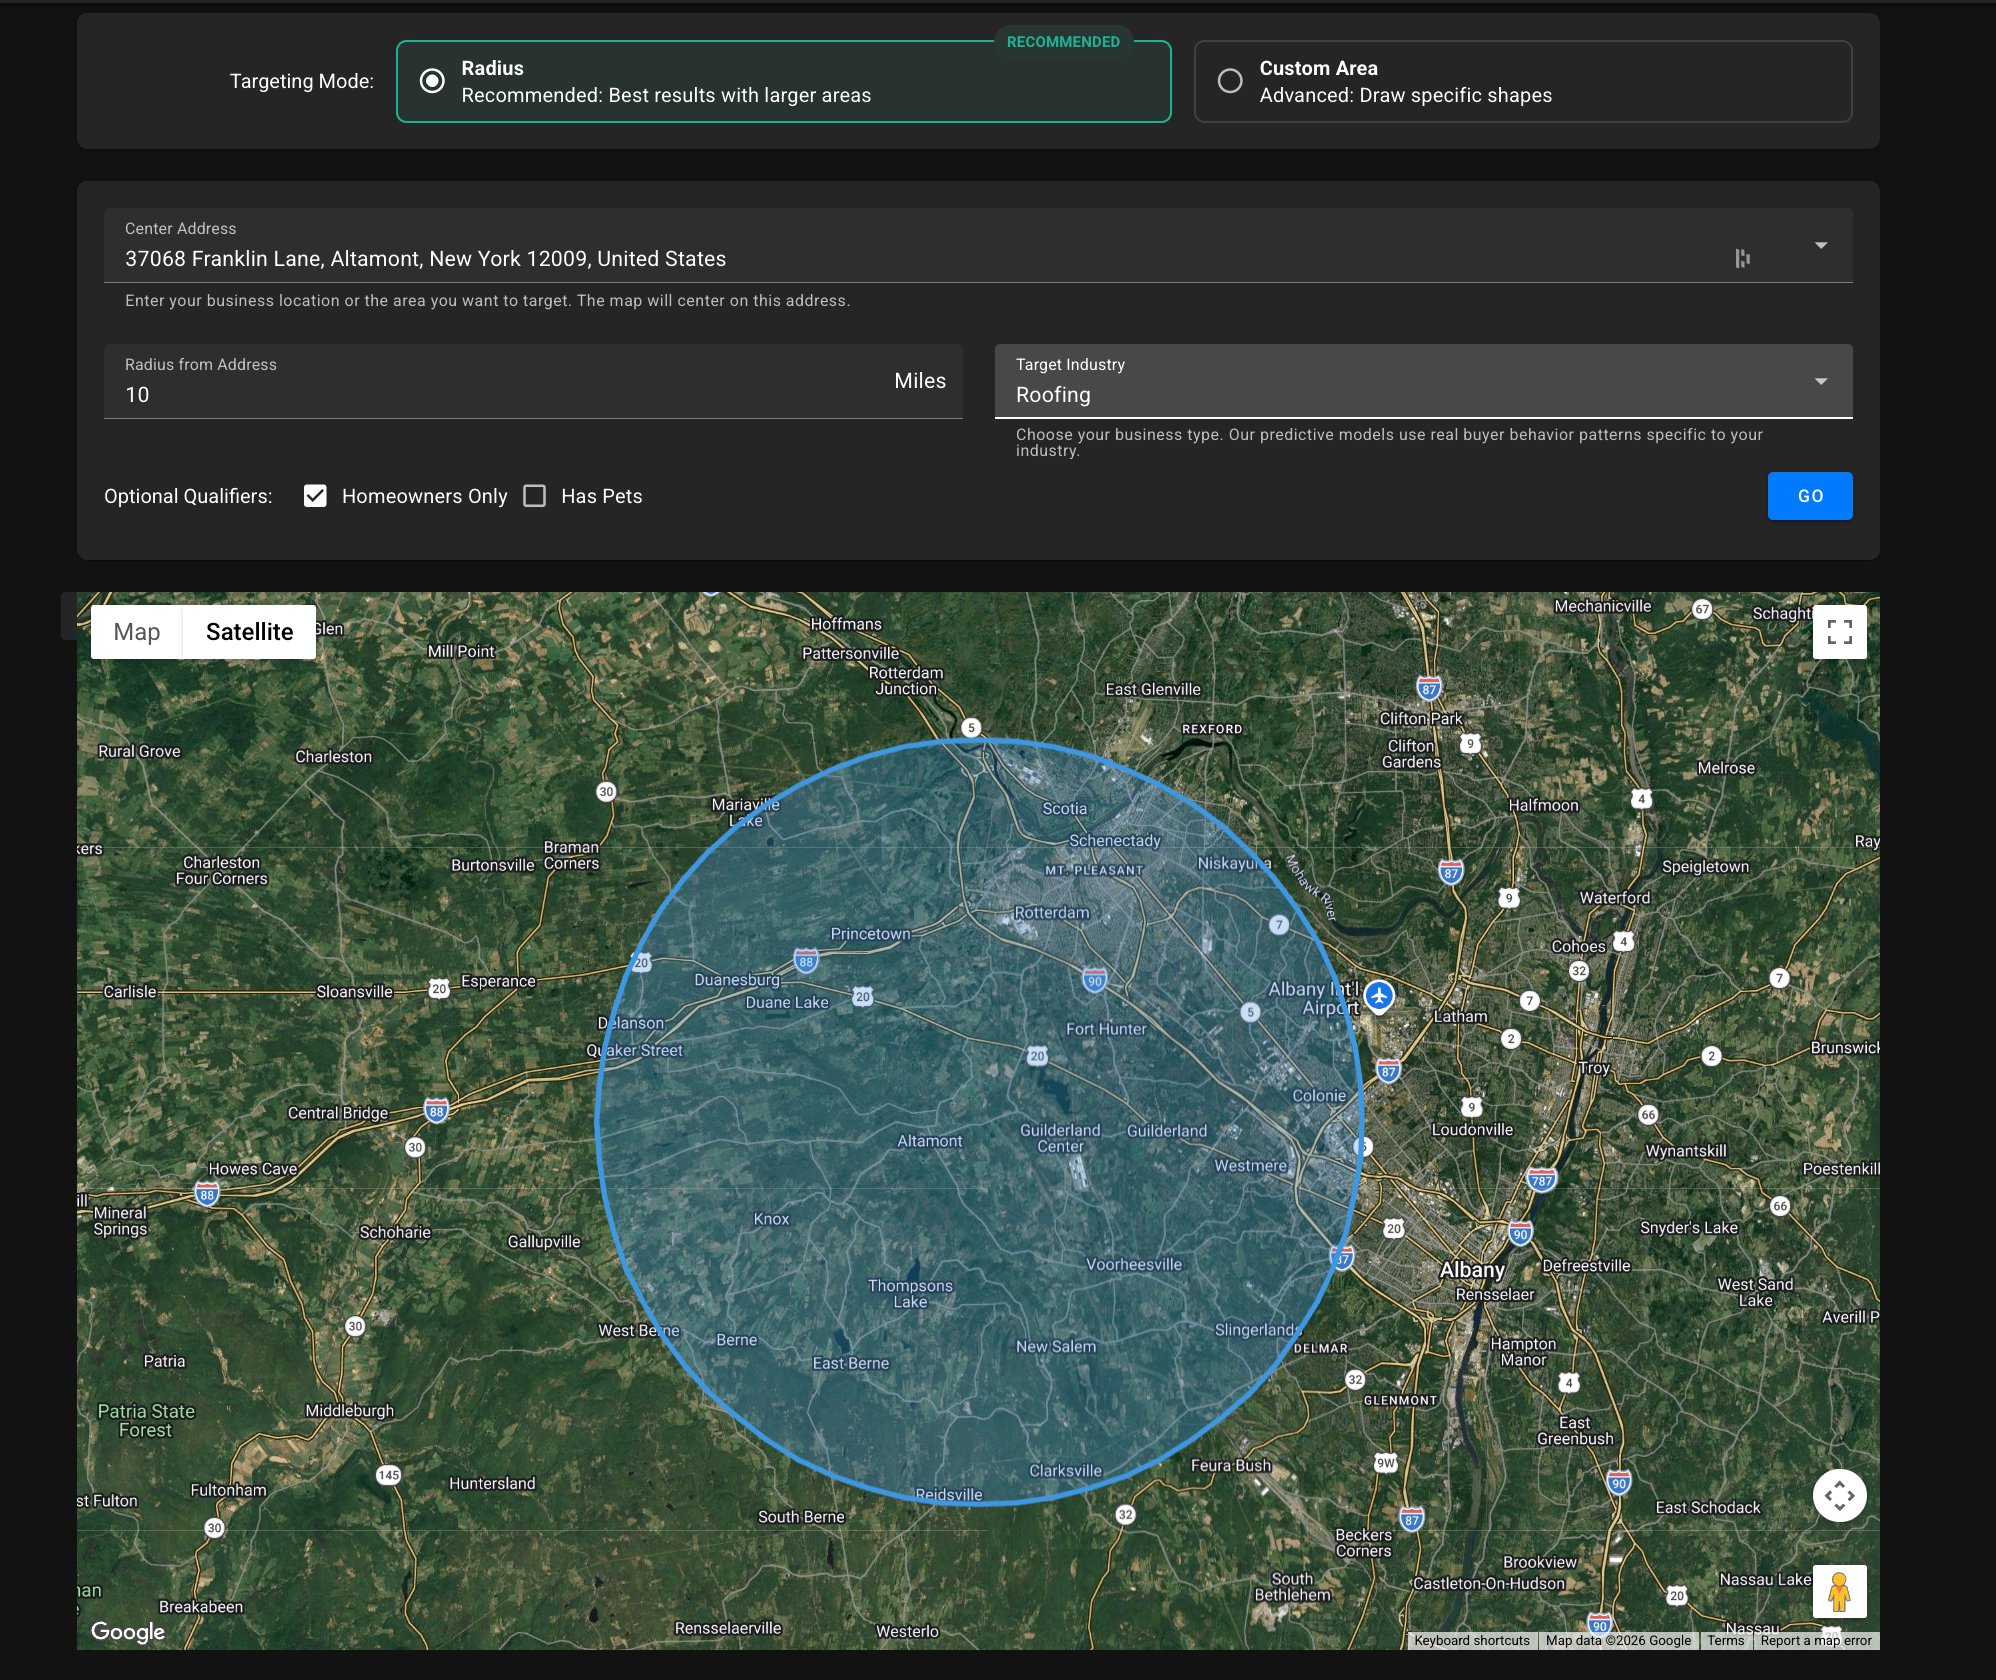Click the Interstate 87 shield near Clifton Park
Screen dimensions: 1996x1680
click(x=1427, y=686)
